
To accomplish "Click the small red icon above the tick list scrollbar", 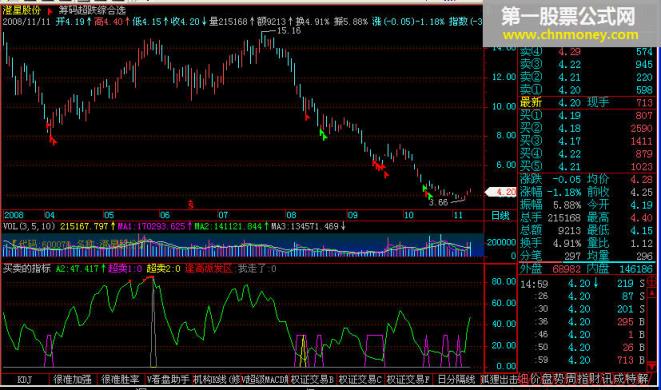I will [652, 282].
